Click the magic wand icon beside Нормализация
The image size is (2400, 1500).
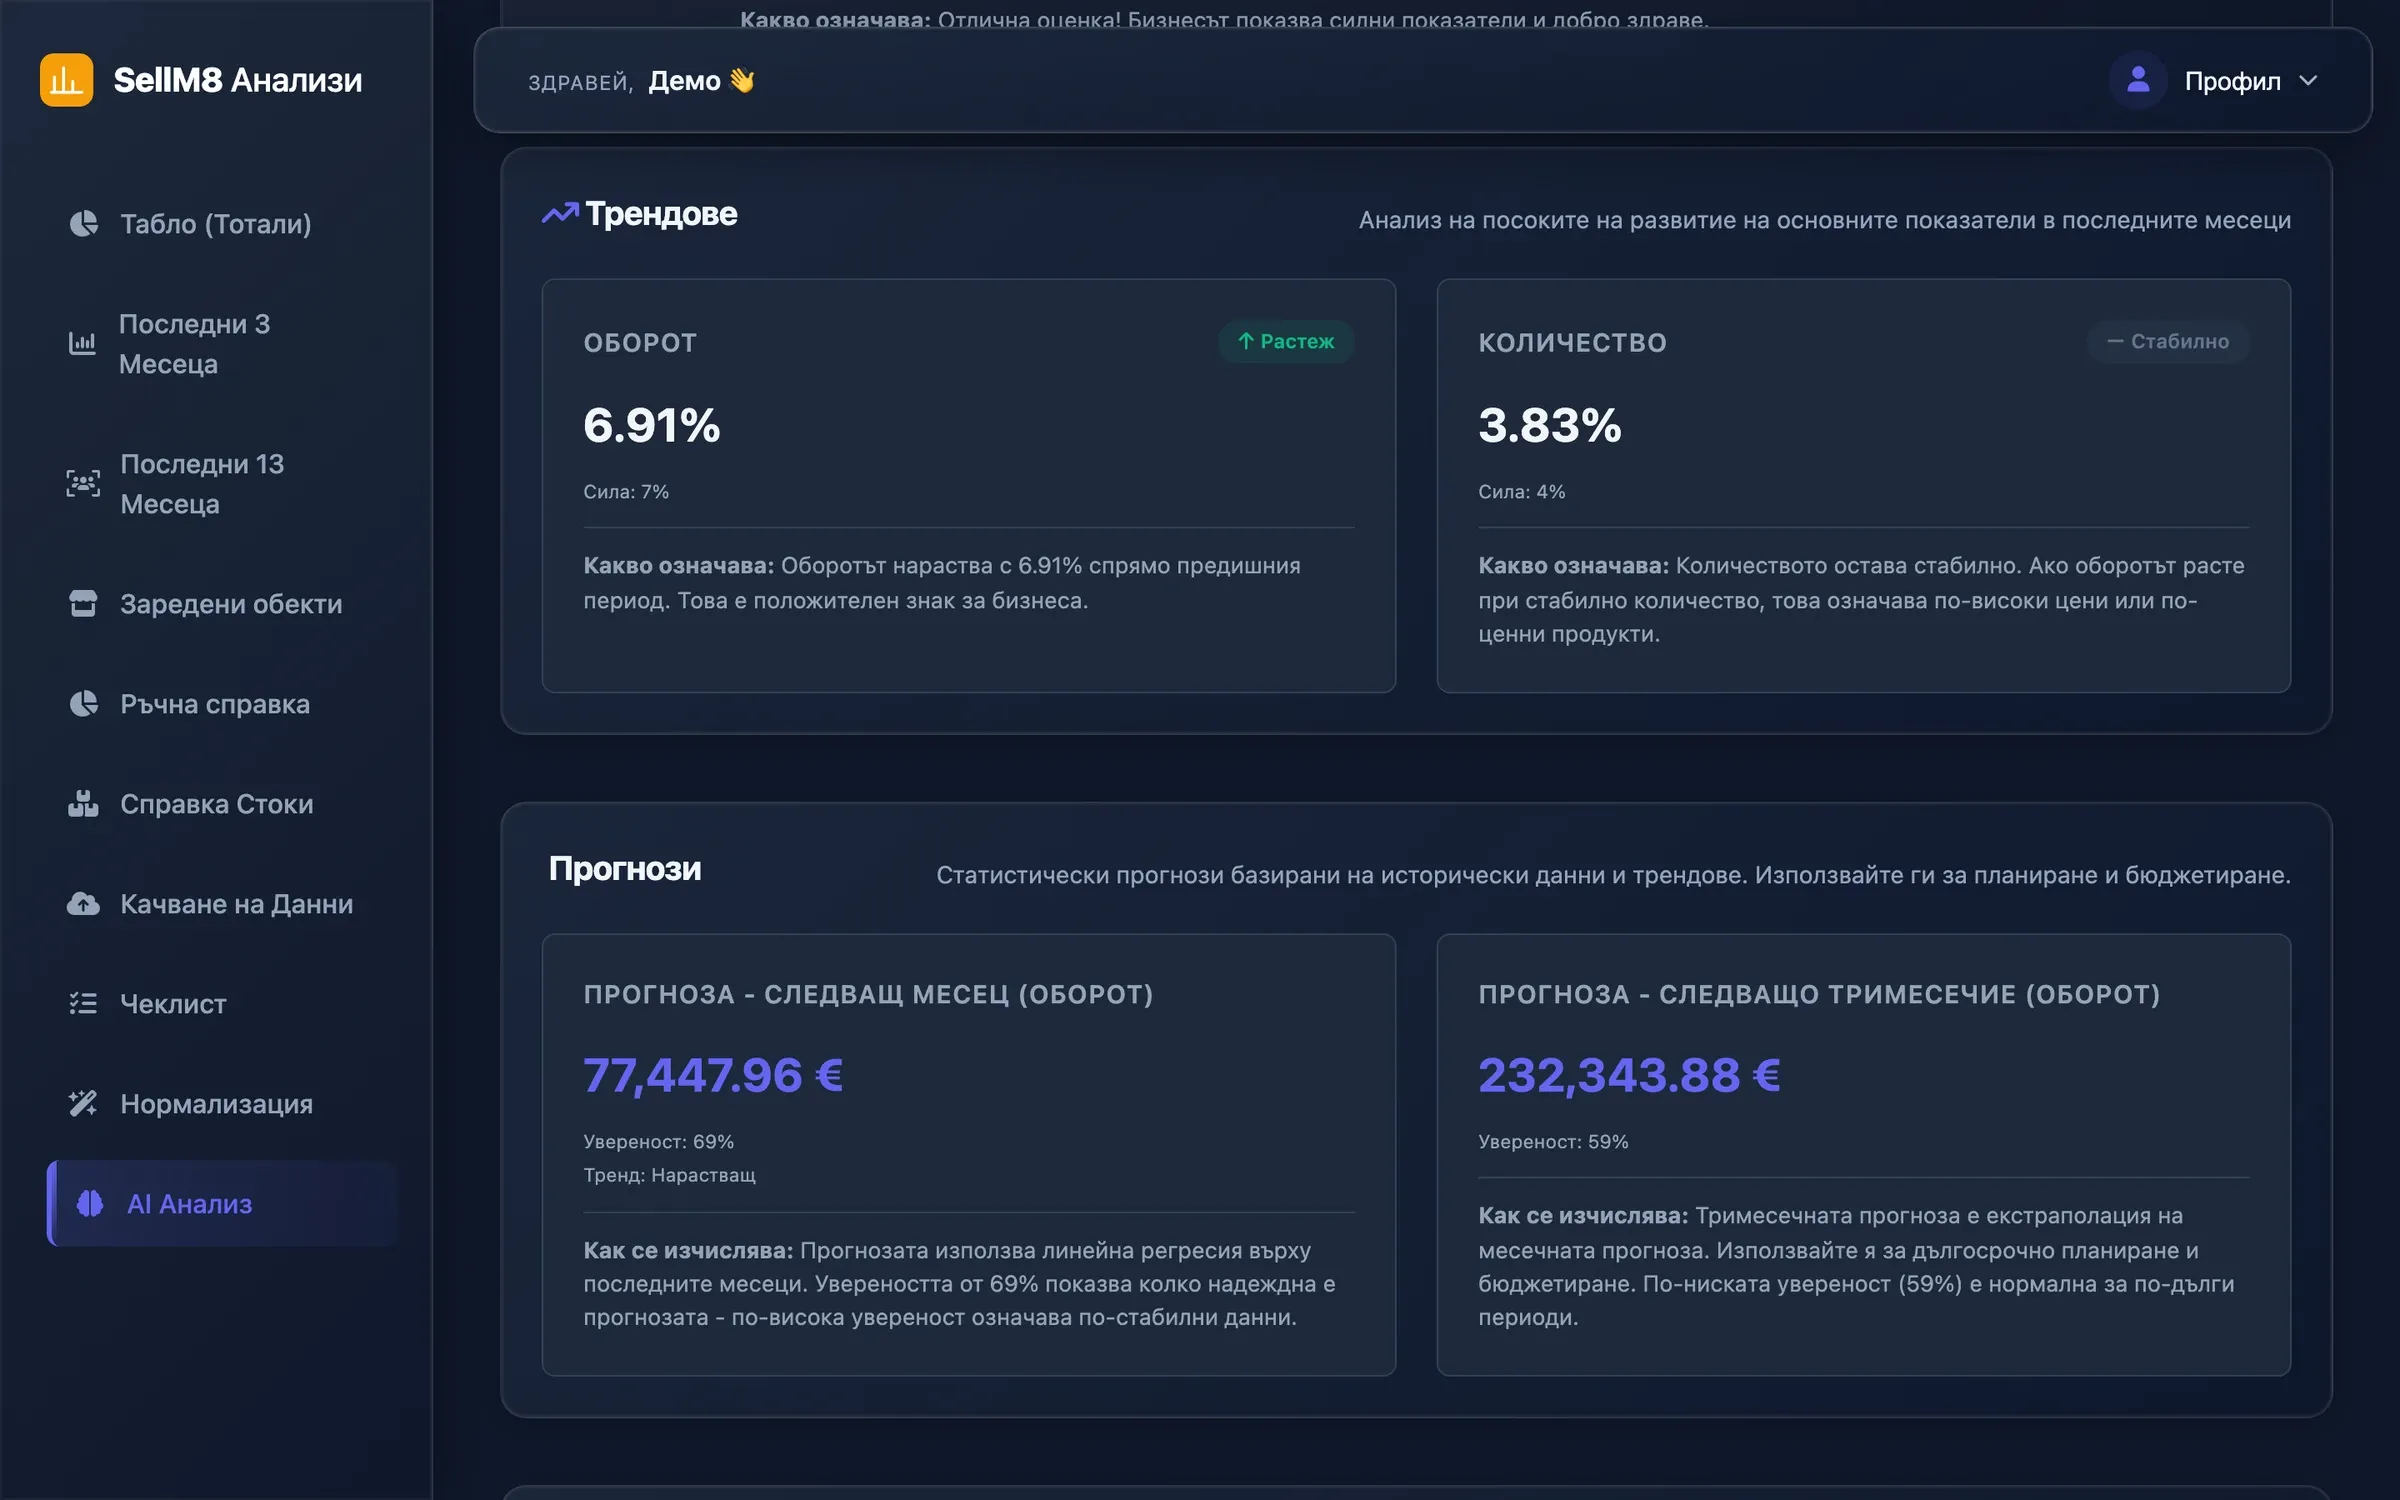pyautogui.click(x=84, y=1103)
